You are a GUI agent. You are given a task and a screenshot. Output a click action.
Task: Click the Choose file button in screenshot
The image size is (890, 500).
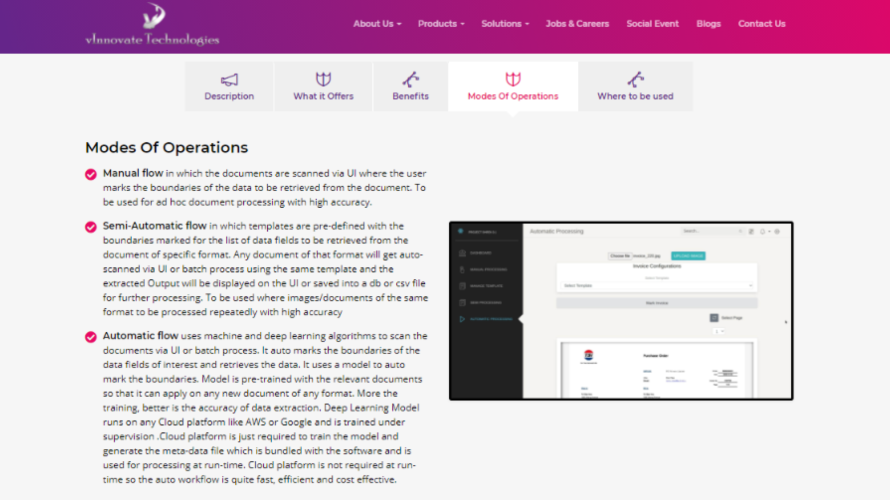tap(619, 256)
